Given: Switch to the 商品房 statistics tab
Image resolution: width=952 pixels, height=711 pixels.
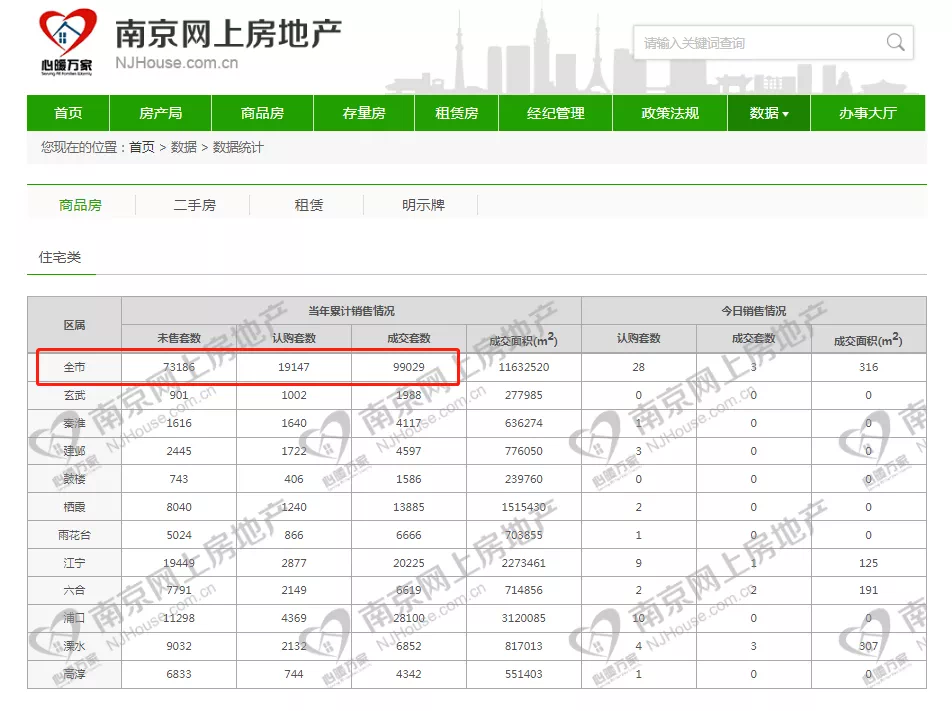Looking at the screenshot, I should [x=80, y=205].
